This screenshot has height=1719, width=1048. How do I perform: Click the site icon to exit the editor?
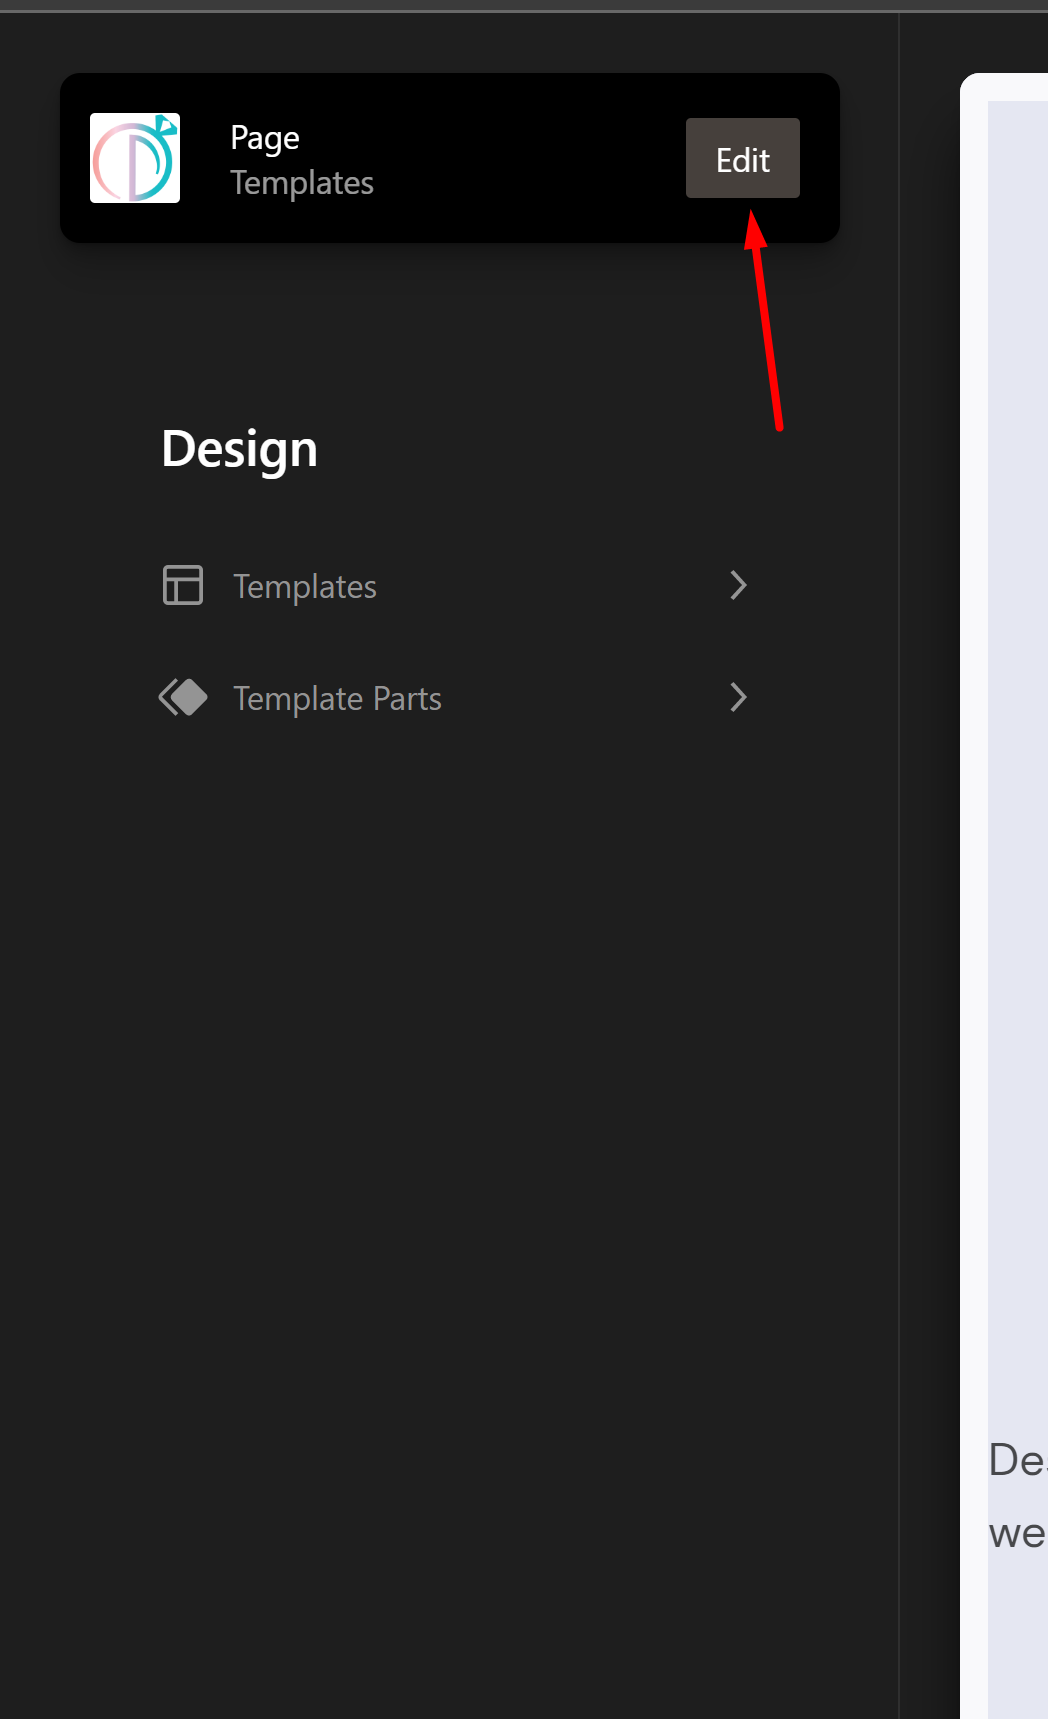point(135,157)
